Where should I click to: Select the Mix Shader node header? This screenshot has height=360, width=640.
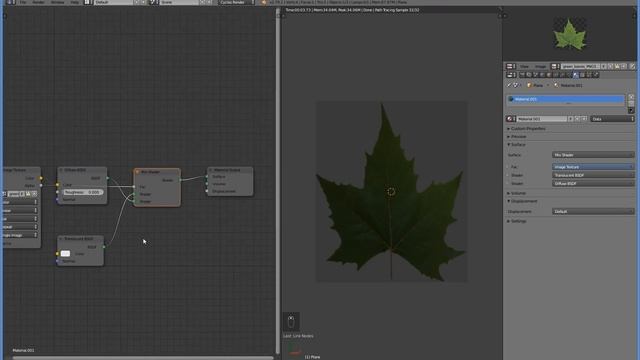(157, 172)
